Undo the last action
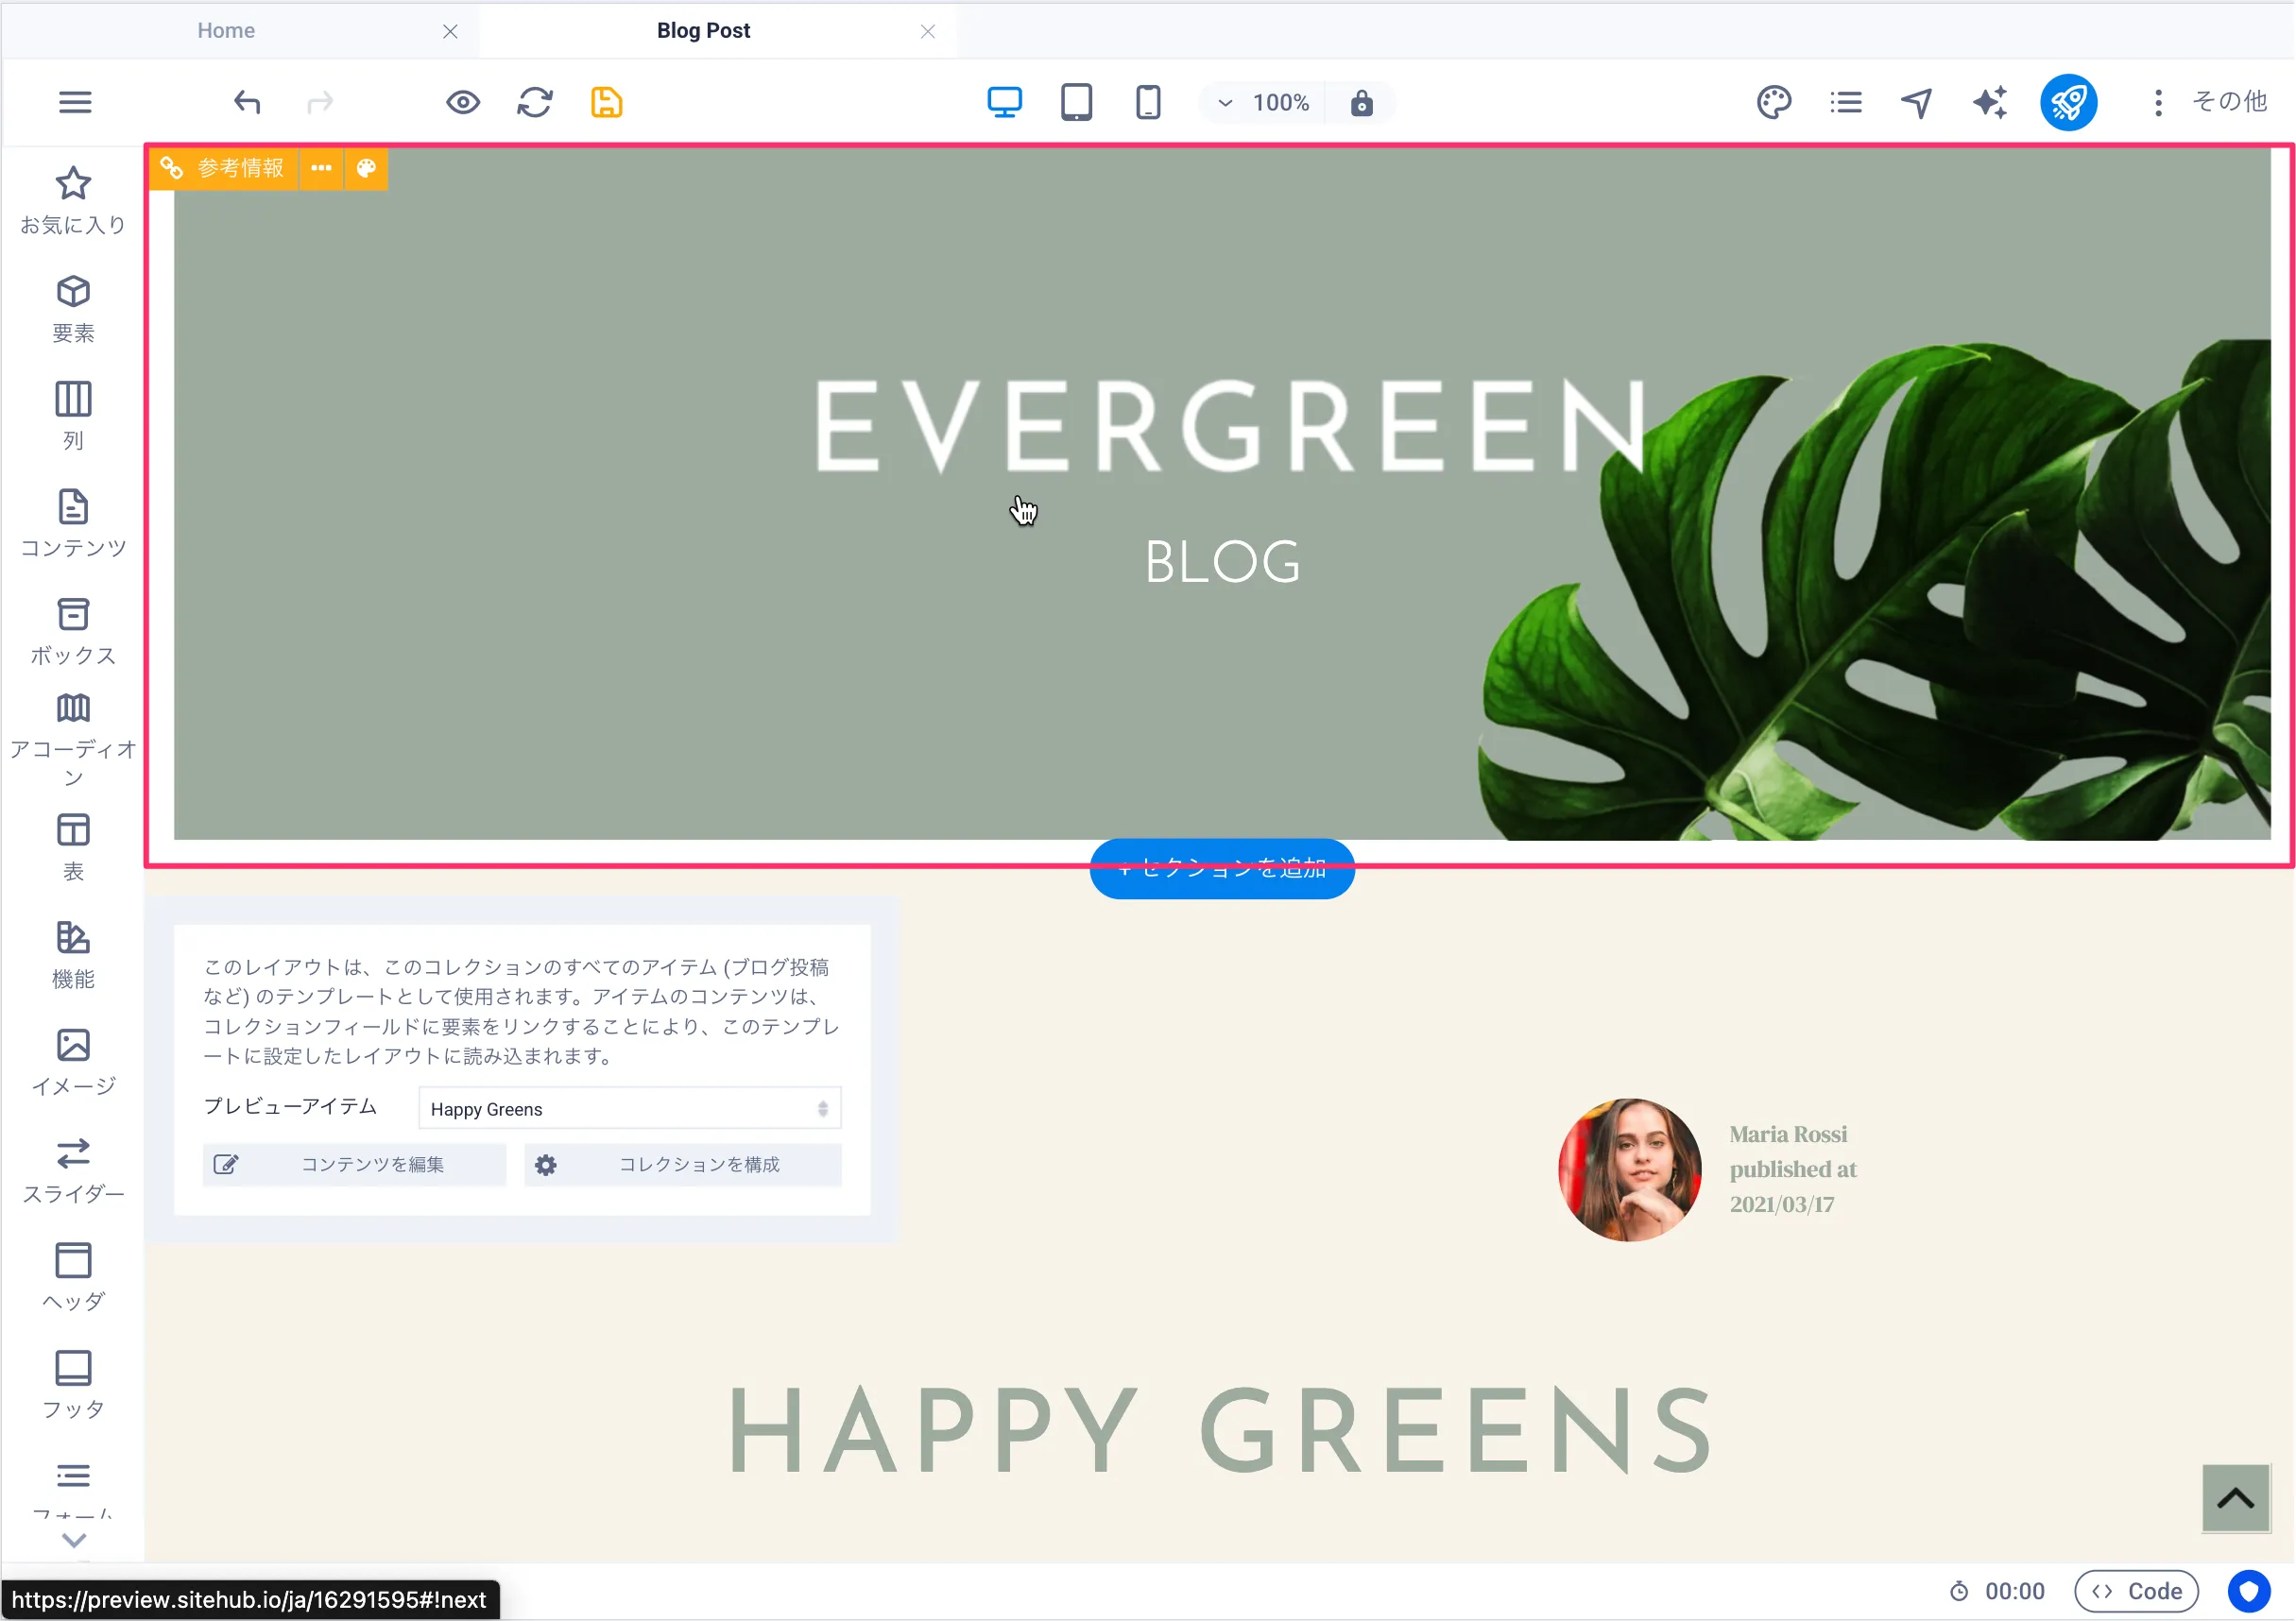Viewport: 2296px width, 1621px height. click(247, 102)
